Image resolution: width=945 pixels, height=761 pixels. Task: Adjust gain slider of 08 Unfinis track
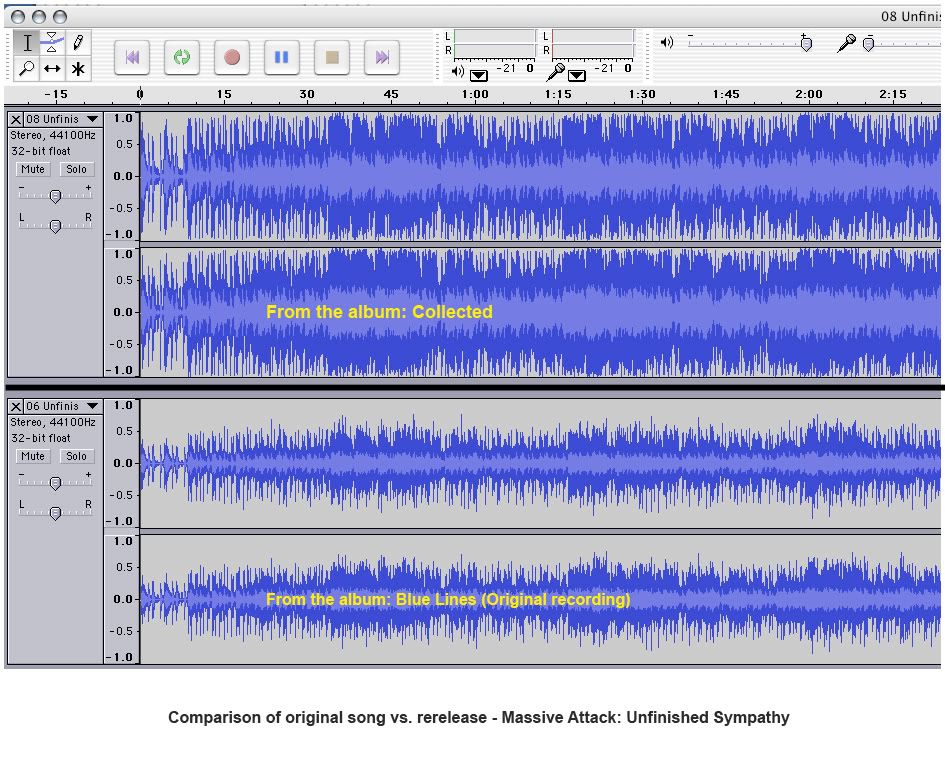[x=55, y=195]
